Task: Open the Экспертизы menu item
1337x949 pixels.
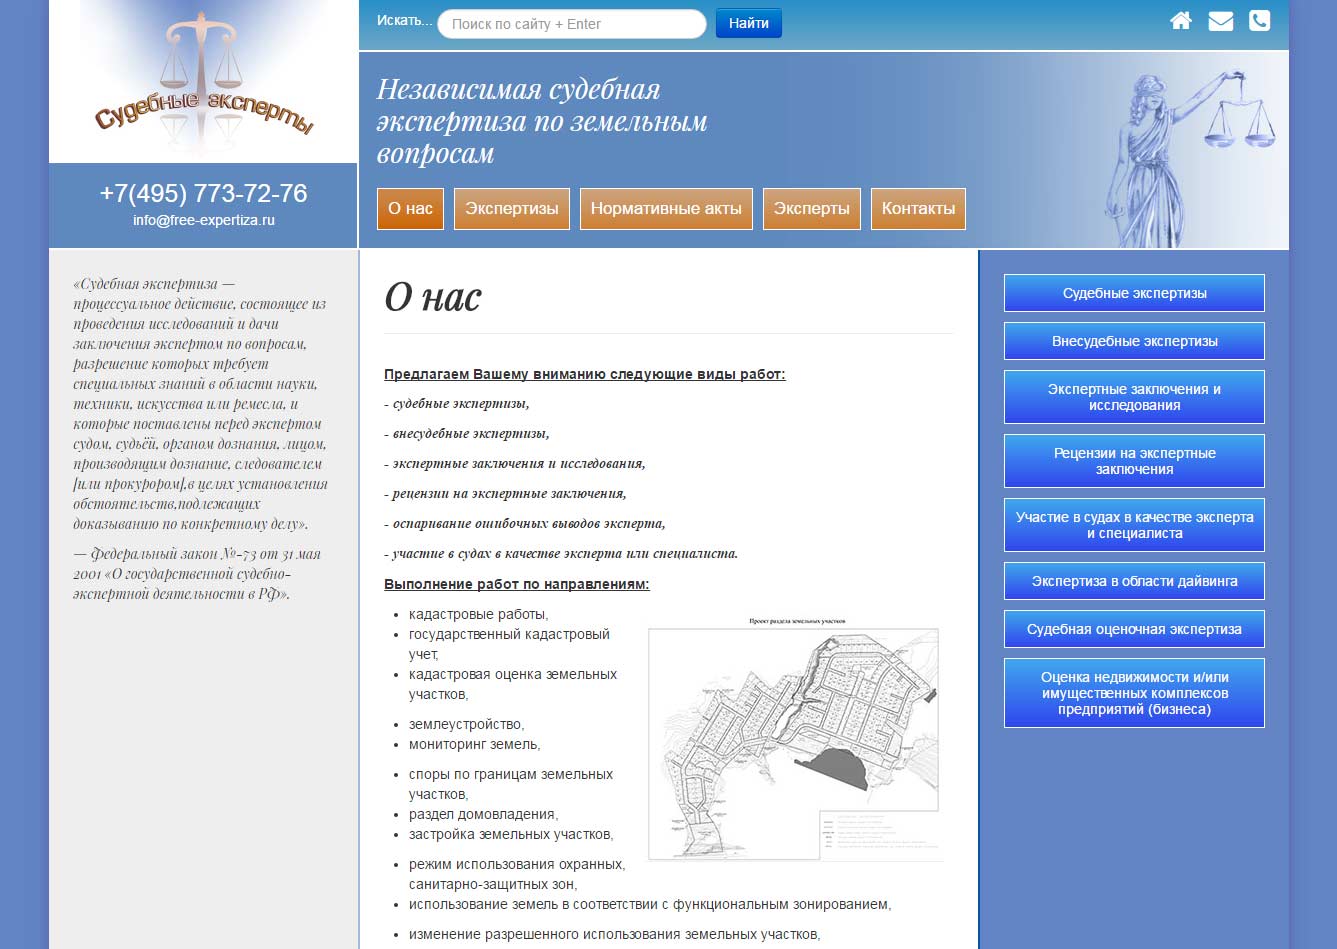Action: pyautogui.click(x=512, y=209)
